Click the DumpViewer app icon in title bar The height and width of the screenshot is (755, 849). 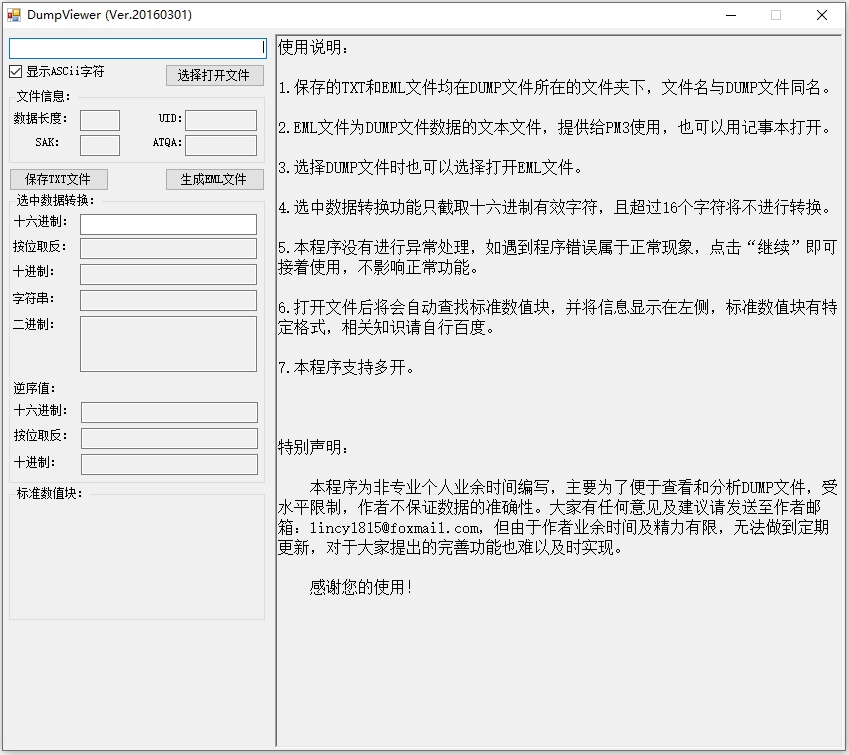(14, 15)
